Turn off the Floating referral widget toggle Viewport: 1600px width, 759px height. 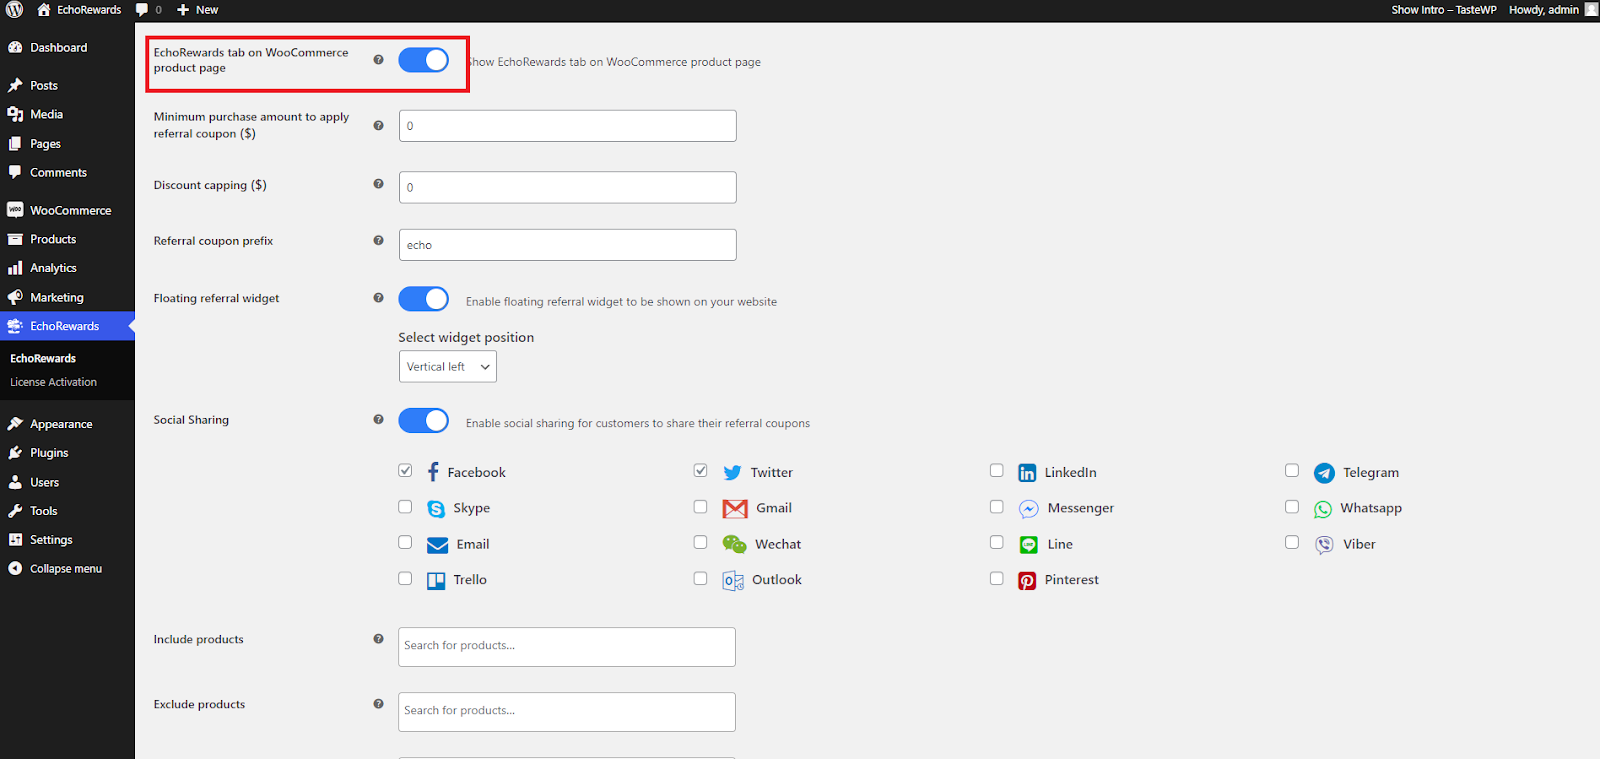(x=423, y=299)
